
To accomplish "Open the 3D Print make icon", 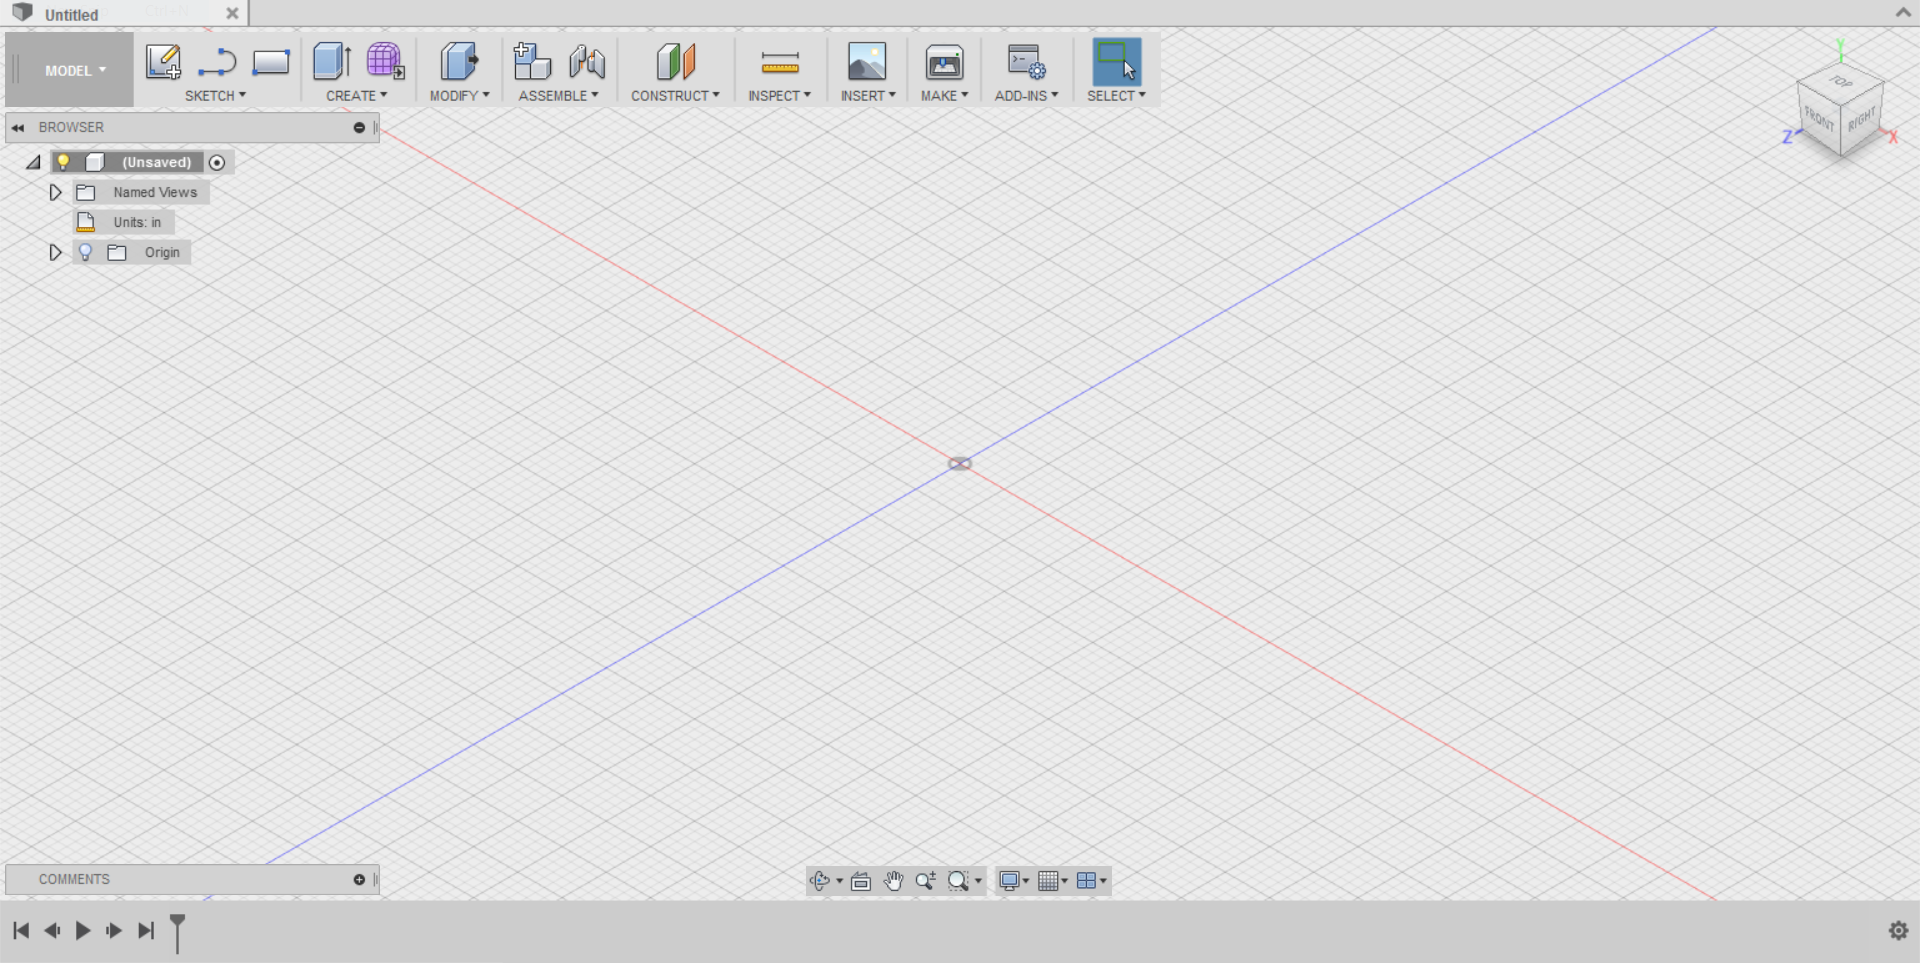I will [944, 62].
